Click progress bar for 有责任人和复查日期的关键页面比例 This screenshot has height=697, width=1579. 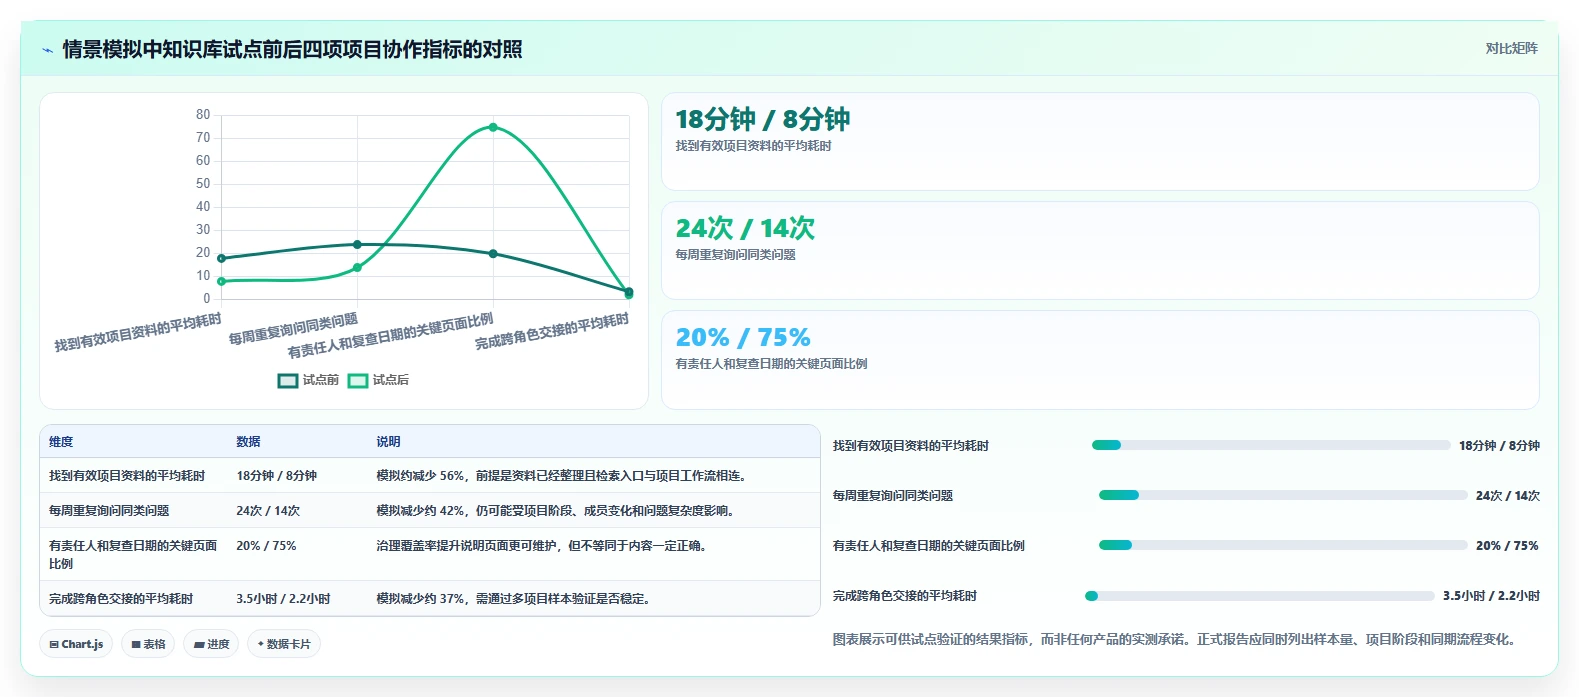coord(1283,545)
